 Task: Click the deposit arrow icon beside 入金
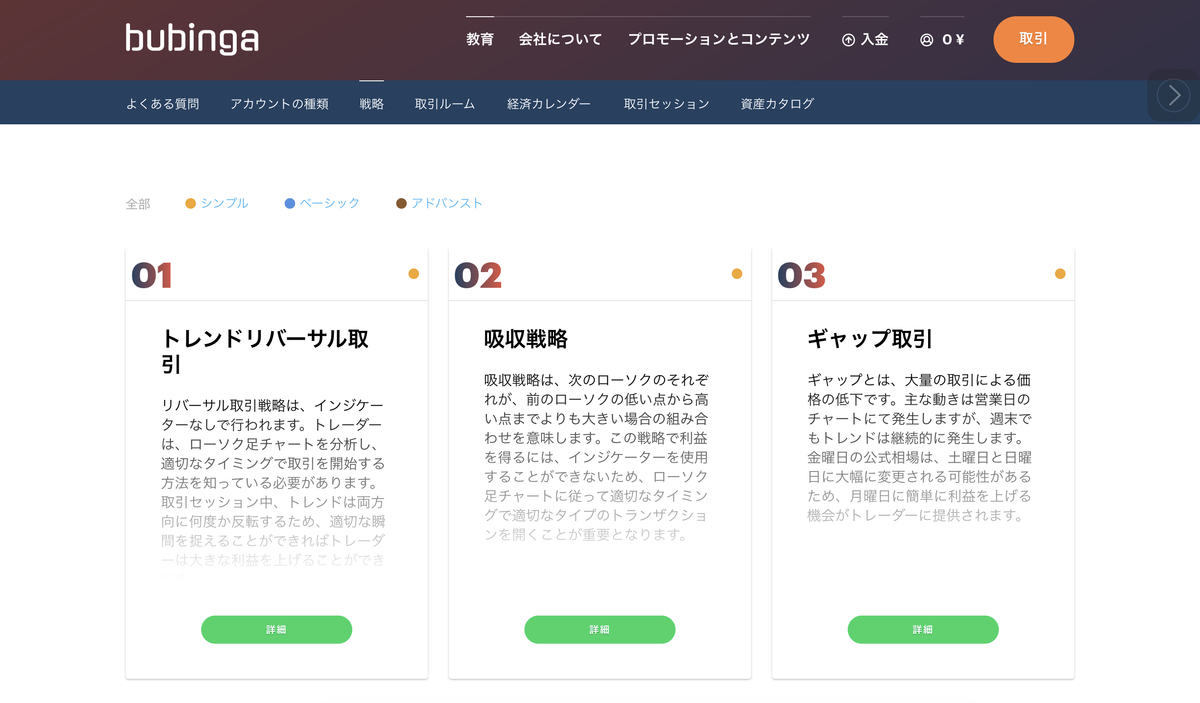849,40
